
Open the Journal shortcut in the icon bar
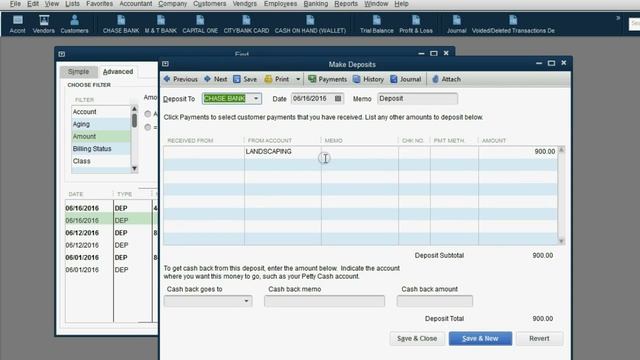tap(456, 24)
